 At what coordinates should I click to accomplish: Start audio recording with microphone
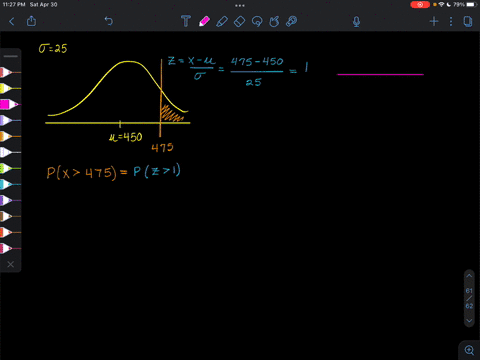[x=356, y=22]
